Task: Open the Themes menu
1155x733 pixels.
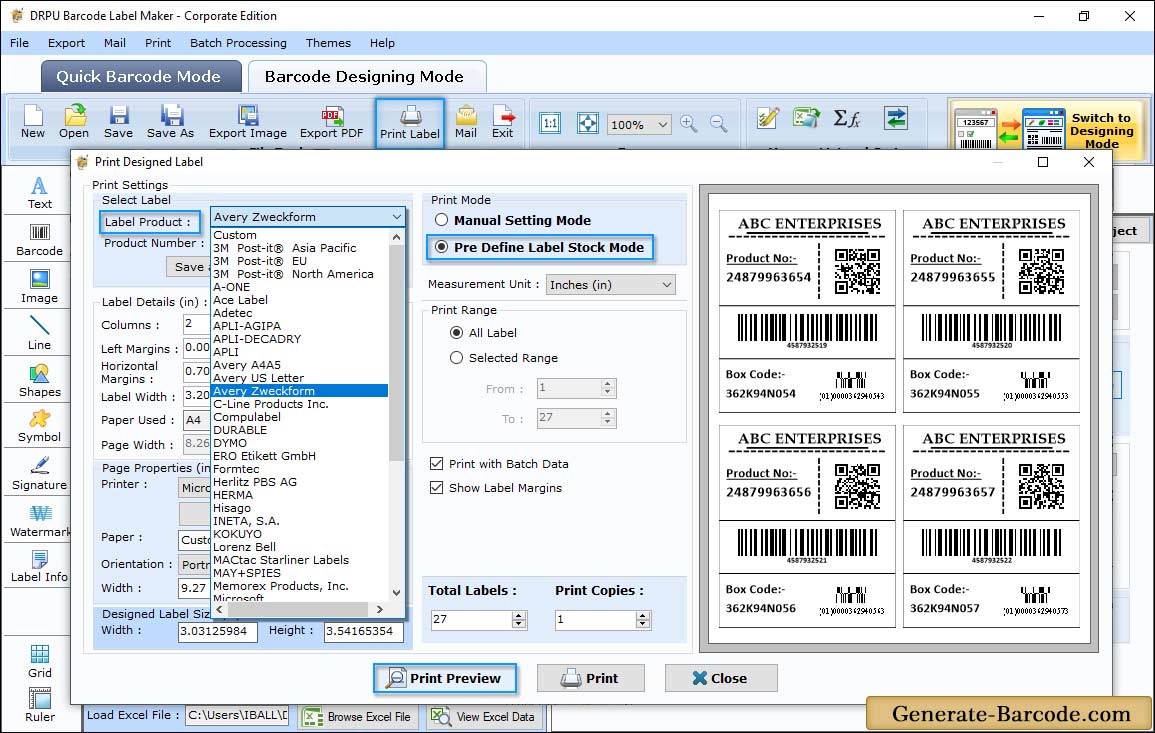Action: click(328, 43)
